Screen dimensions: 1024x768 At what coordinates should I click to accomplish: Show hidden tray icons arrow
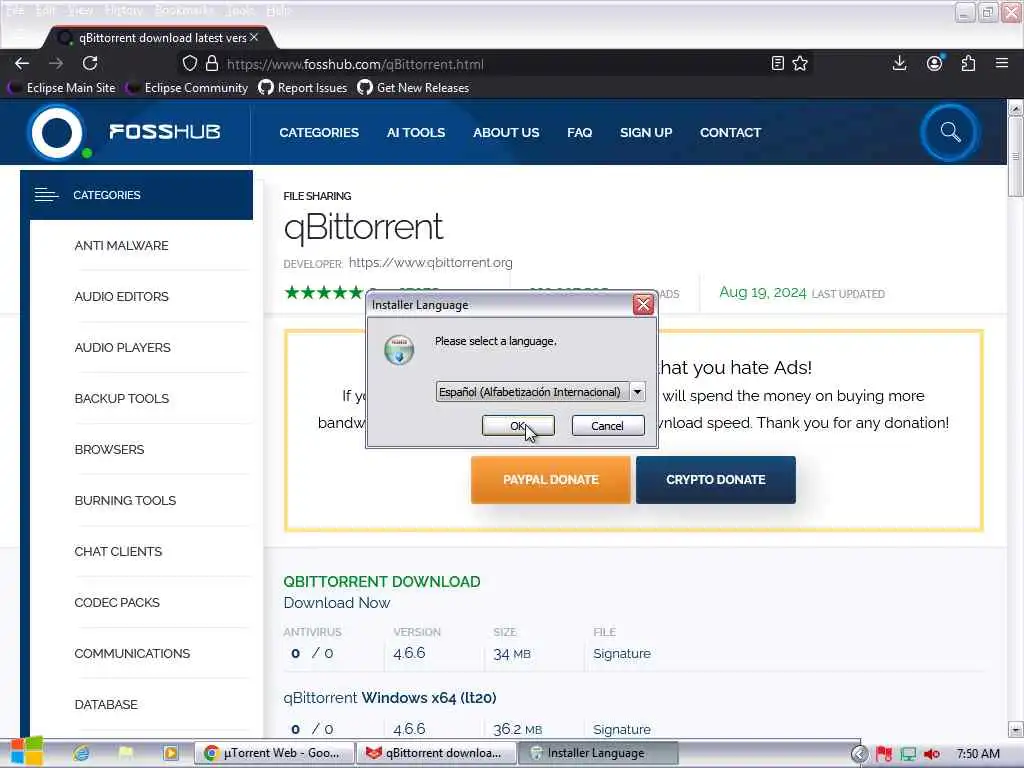[860, 754]
